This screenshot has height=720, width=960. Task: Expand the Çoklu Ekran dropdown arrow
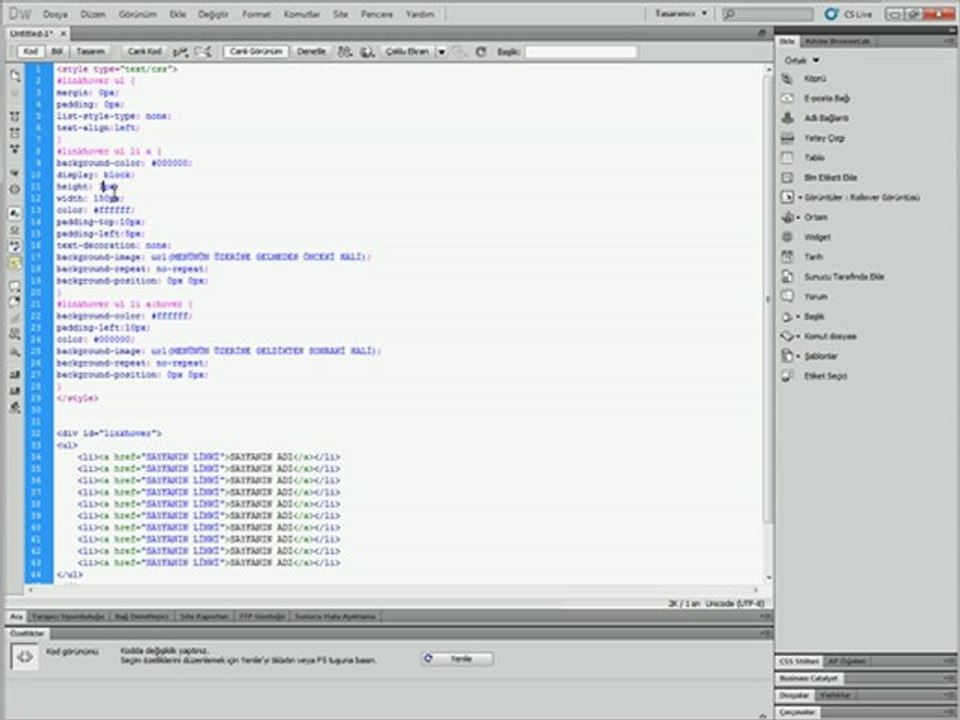441,52
